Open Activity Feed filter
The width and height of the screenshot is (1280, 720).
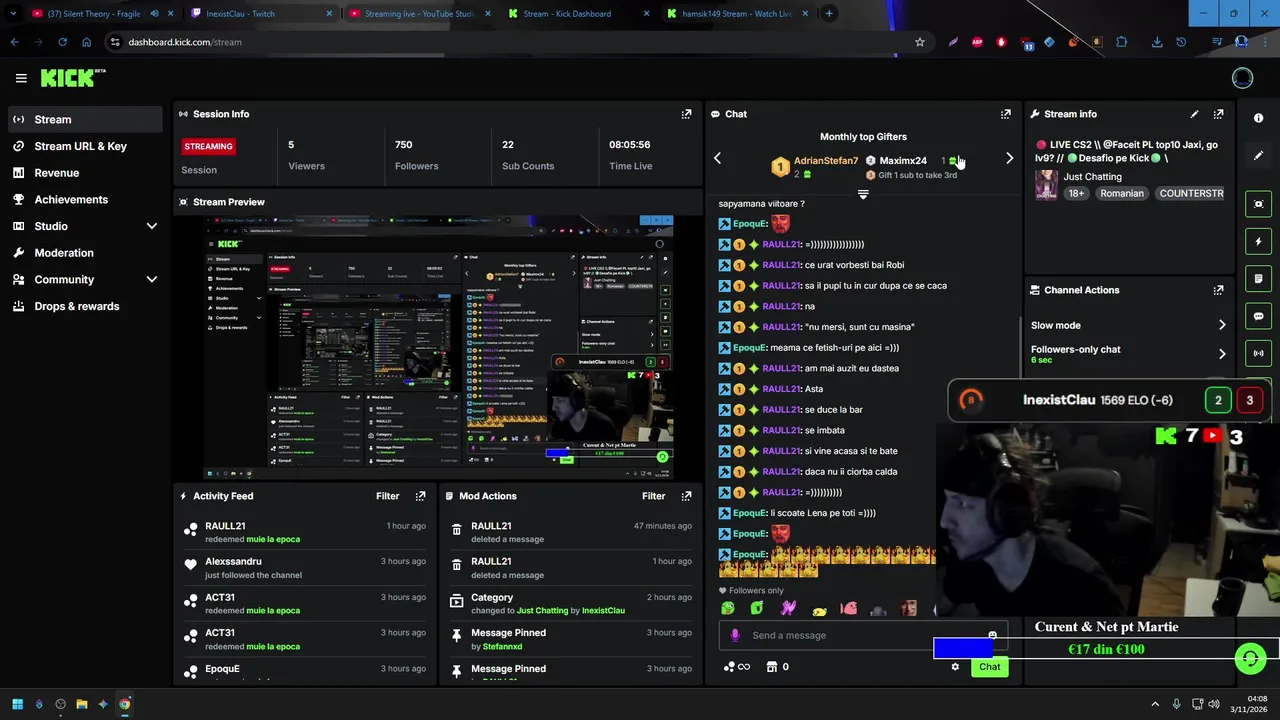click(x=387, y=496)
